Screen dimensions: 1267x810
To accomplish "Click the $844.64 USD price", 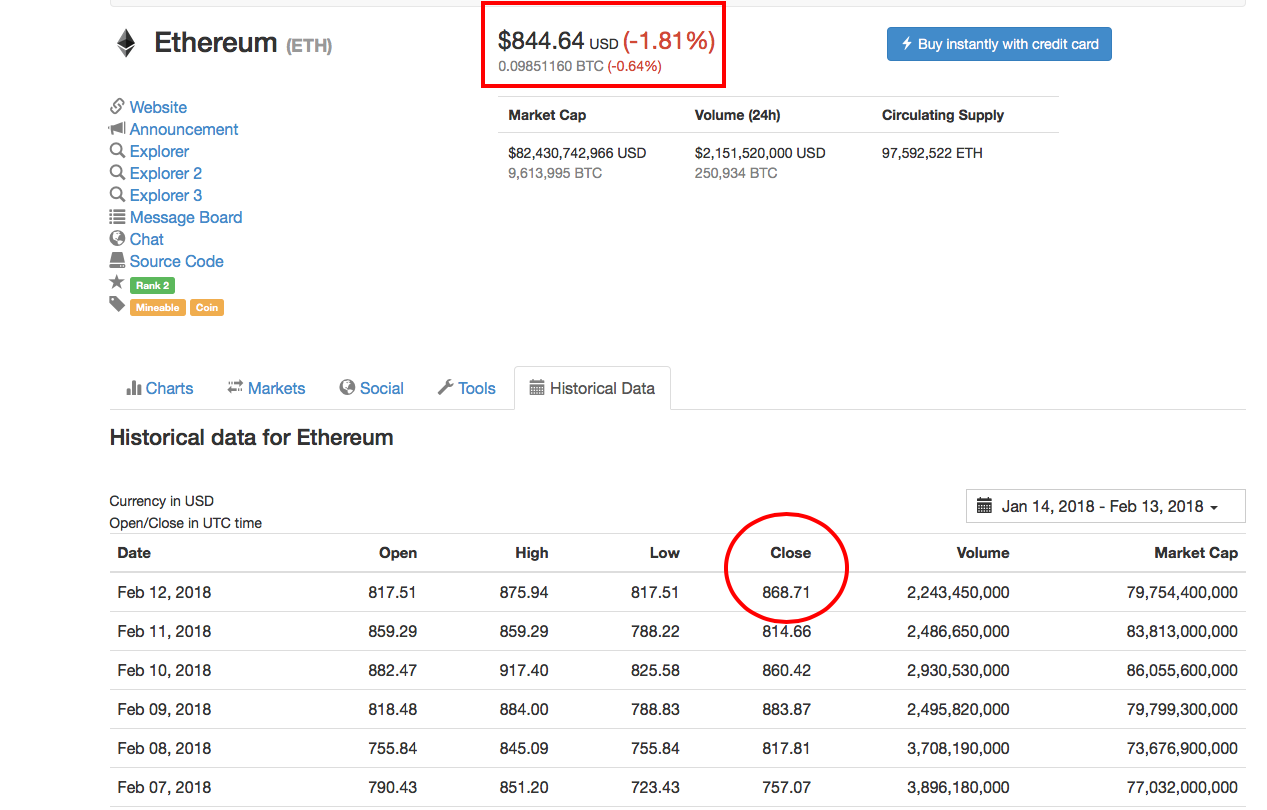I will [558, 41].
